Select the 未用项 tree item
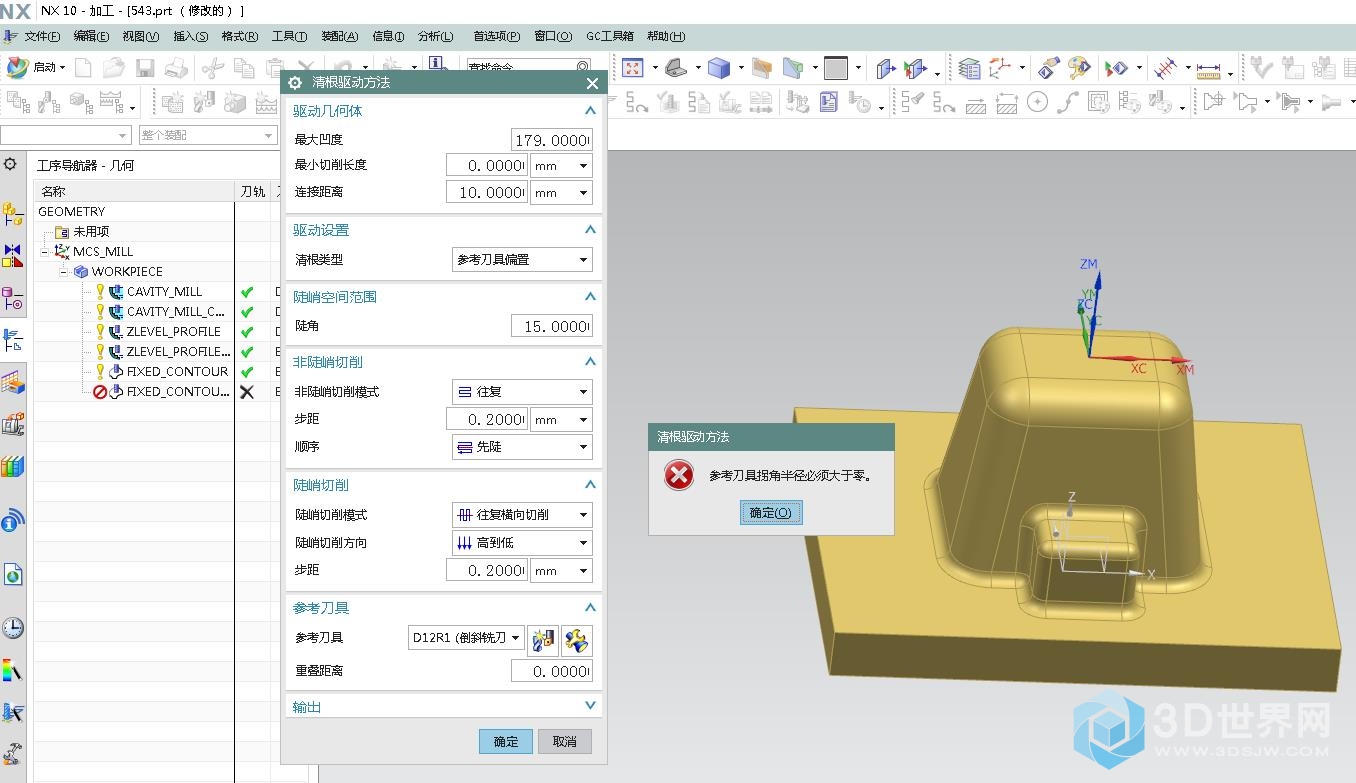Image resolution: width=1356 pixels, height=783 pixels. (x=91, y=232)
